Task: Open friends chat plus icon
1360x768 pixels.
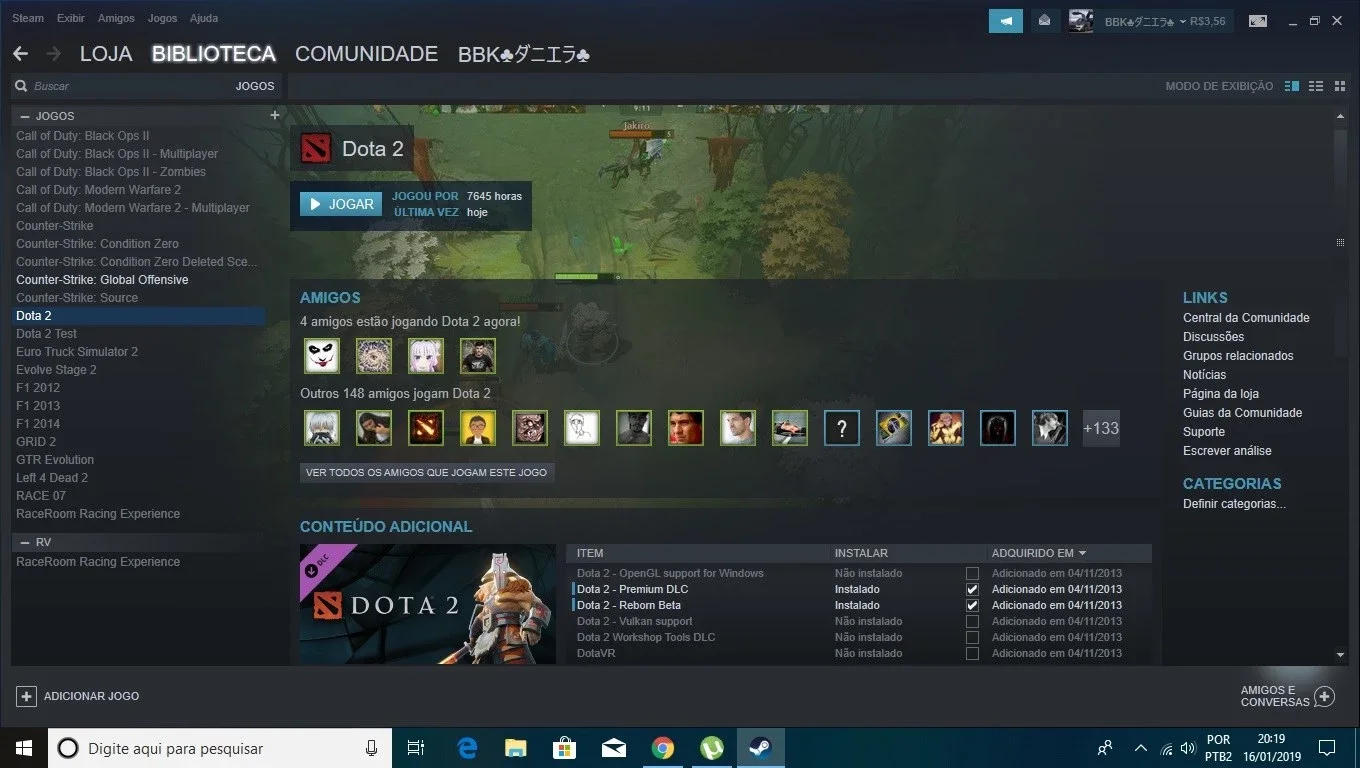Action: click(x=1324, y=696)
